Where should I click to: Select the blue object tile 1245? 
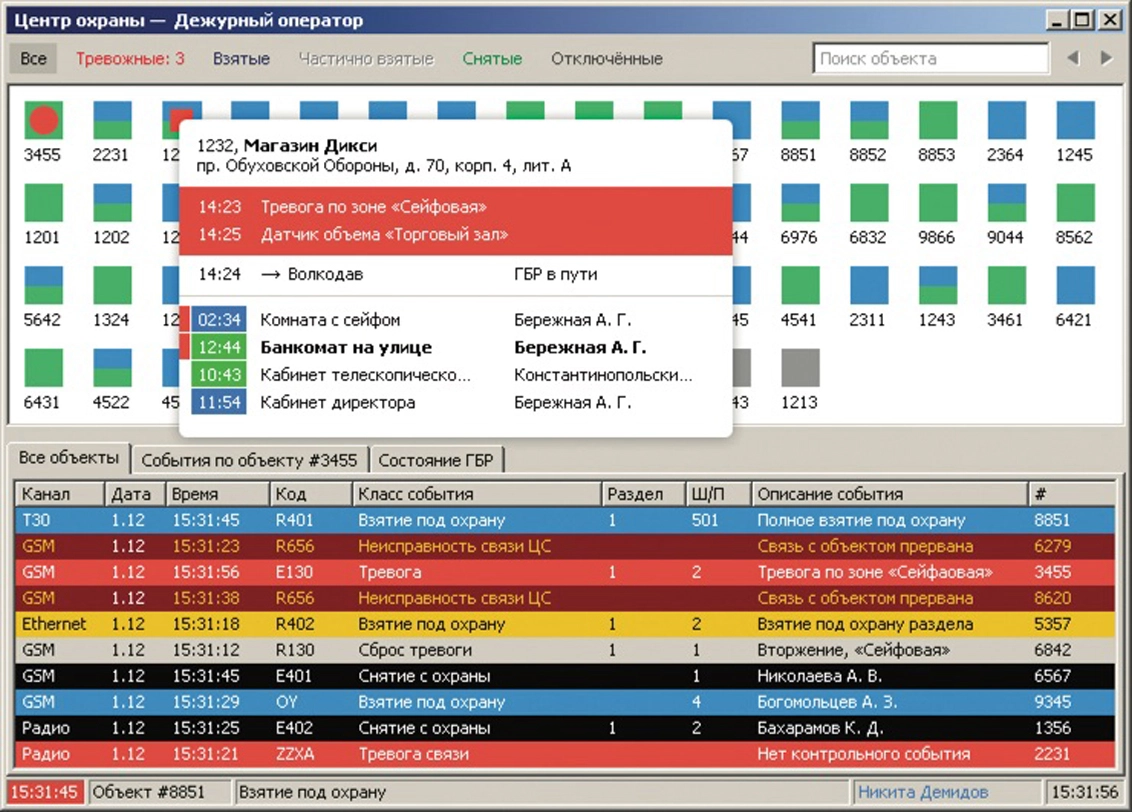click(1074, 121)
